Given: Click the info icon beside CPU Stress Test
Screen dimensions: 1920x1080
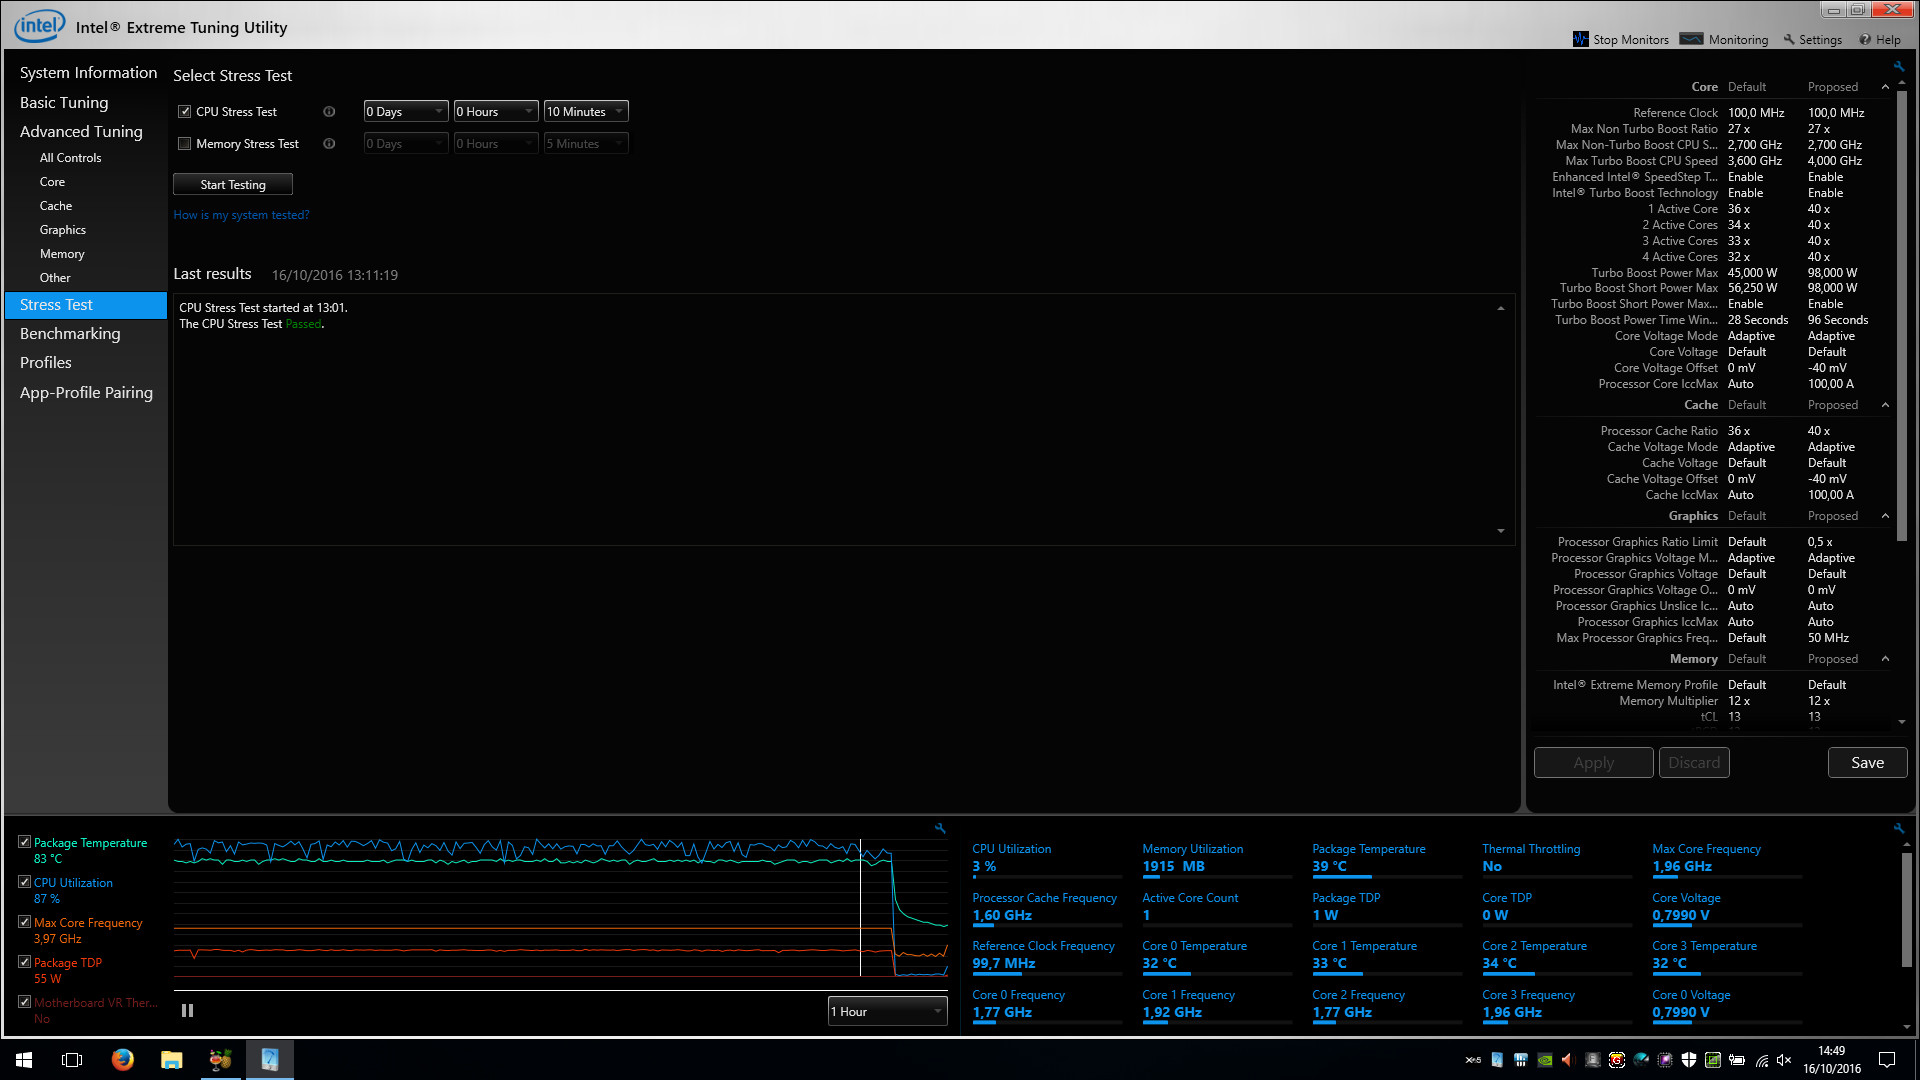Looking at the screenshot, I should (x=329, y=112).
